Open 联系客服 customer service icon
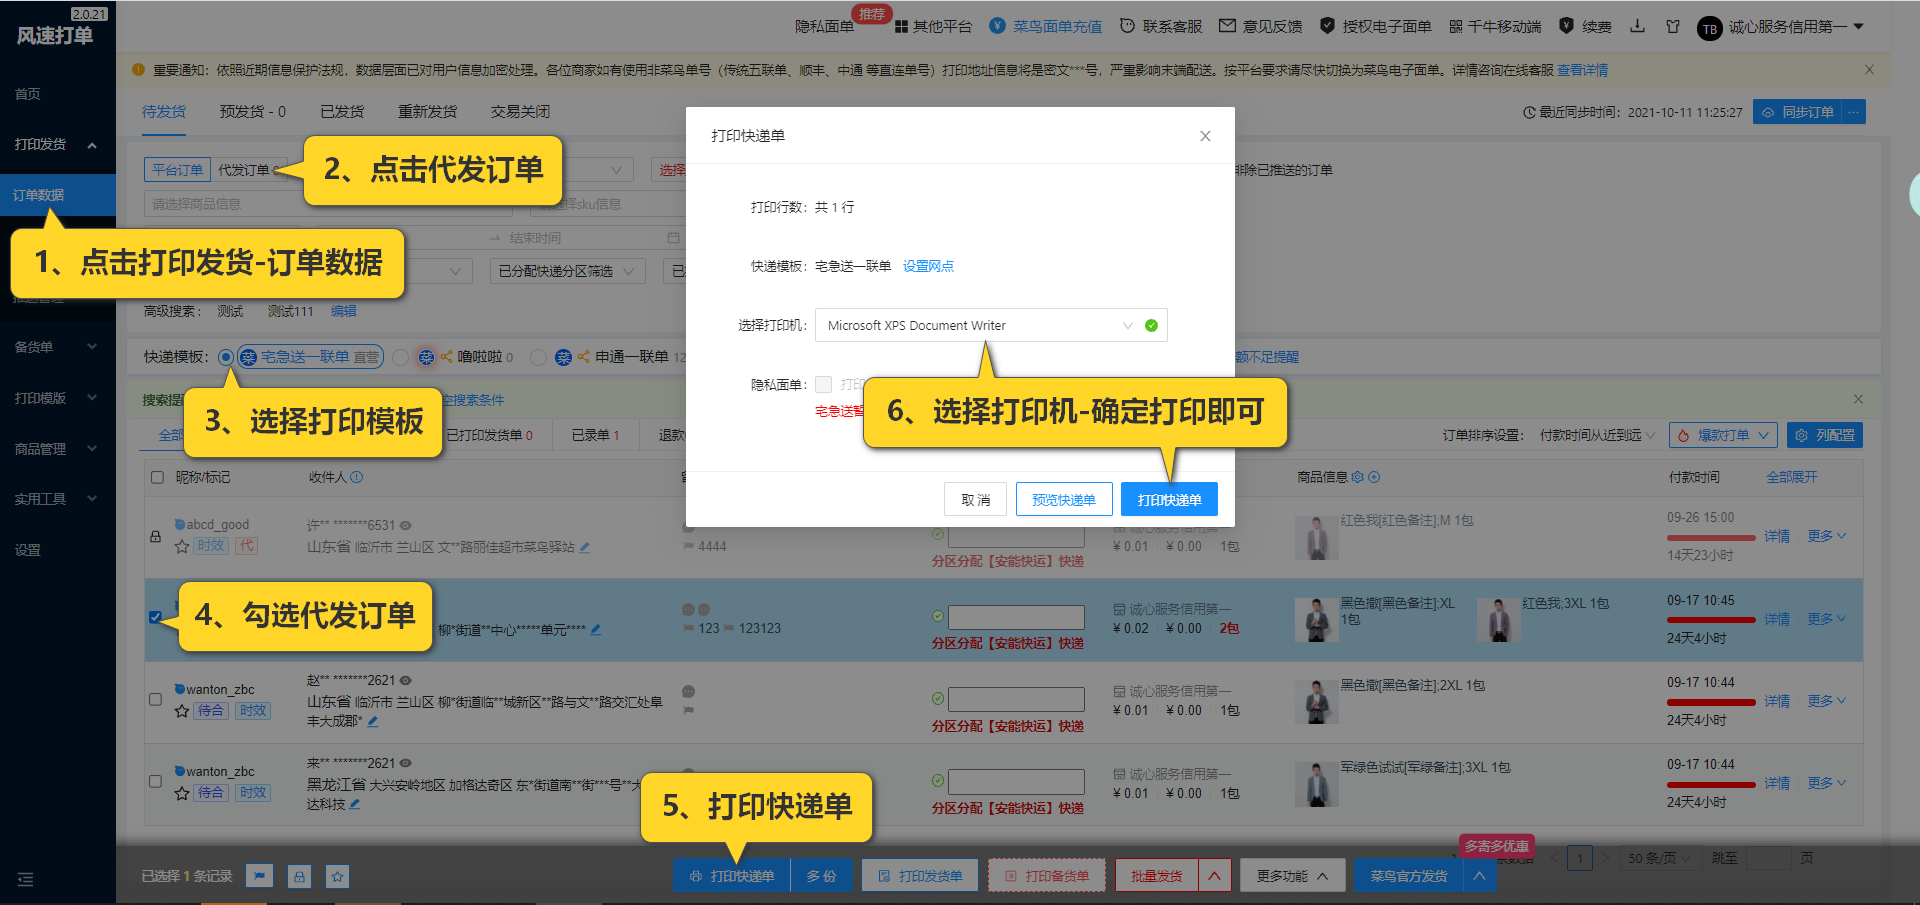Screen dimensions: 1920x905 [x=1127, y=26]
